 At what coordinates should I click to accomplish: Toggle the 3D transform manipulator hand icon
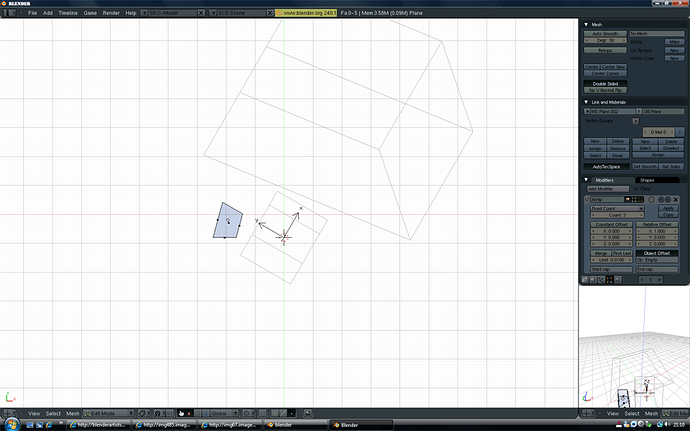click(181, 413)
